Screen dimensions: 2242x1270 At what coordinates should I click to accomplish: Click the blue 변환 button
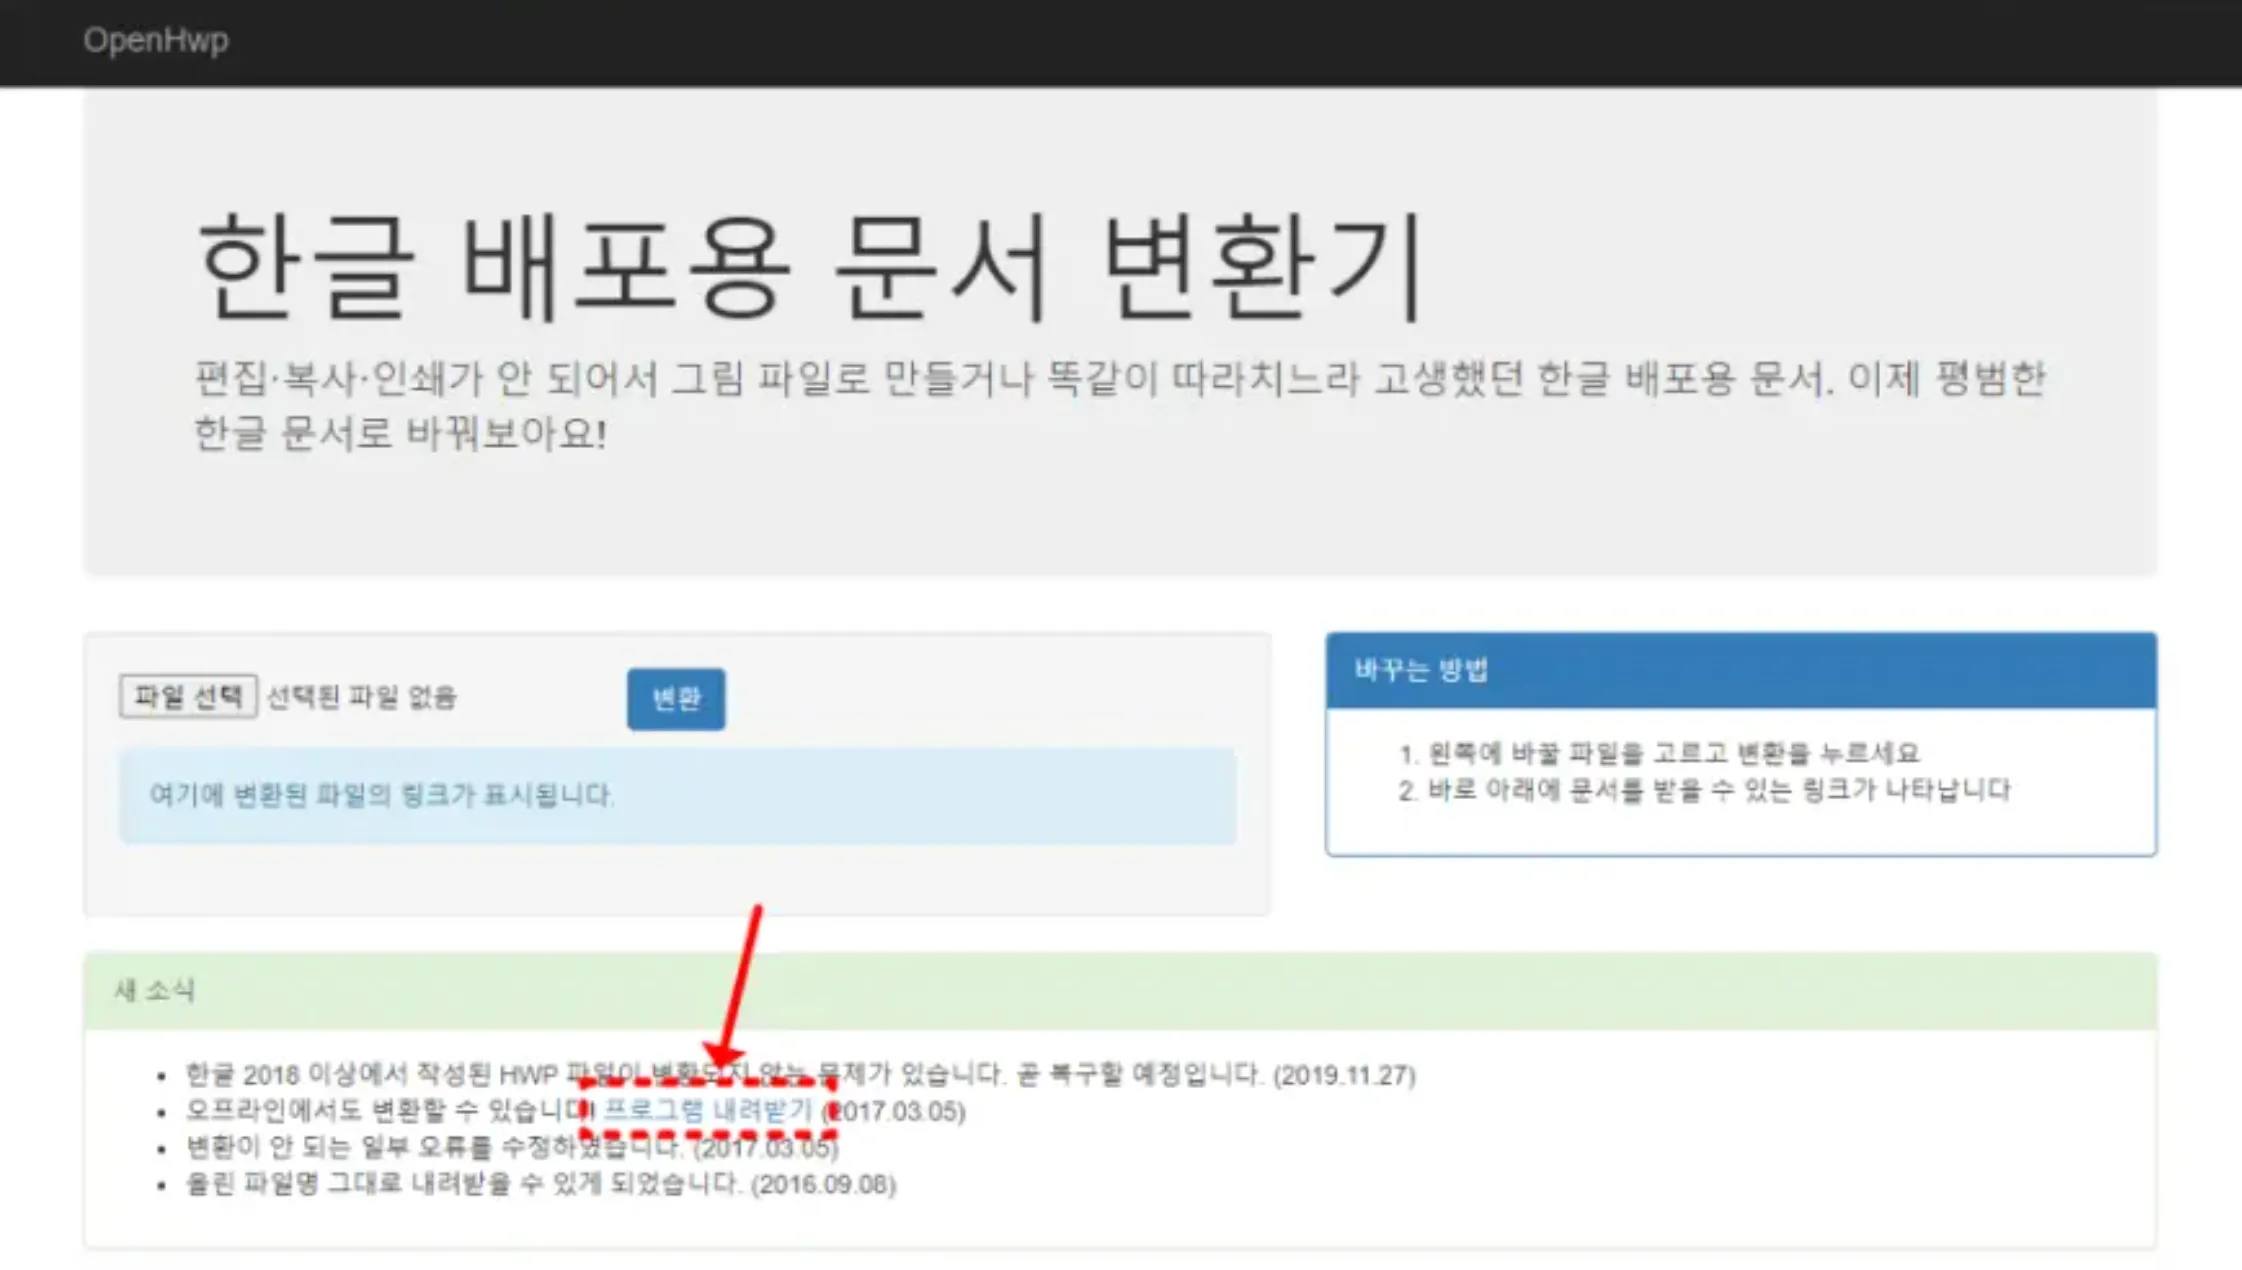[x=676, y=699]
